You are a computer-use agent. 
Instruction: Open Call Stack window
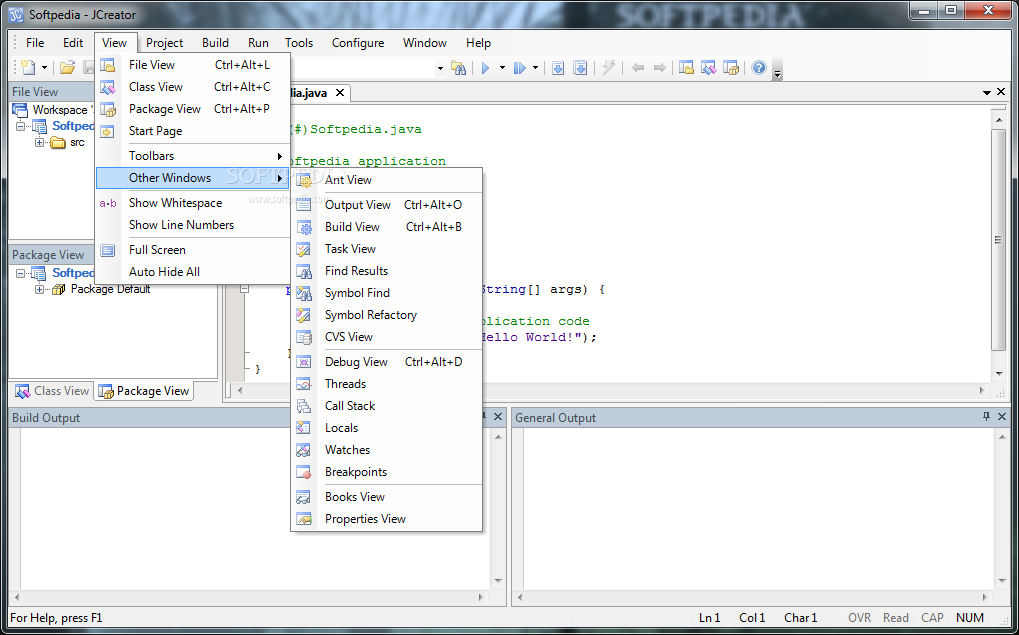387,406
